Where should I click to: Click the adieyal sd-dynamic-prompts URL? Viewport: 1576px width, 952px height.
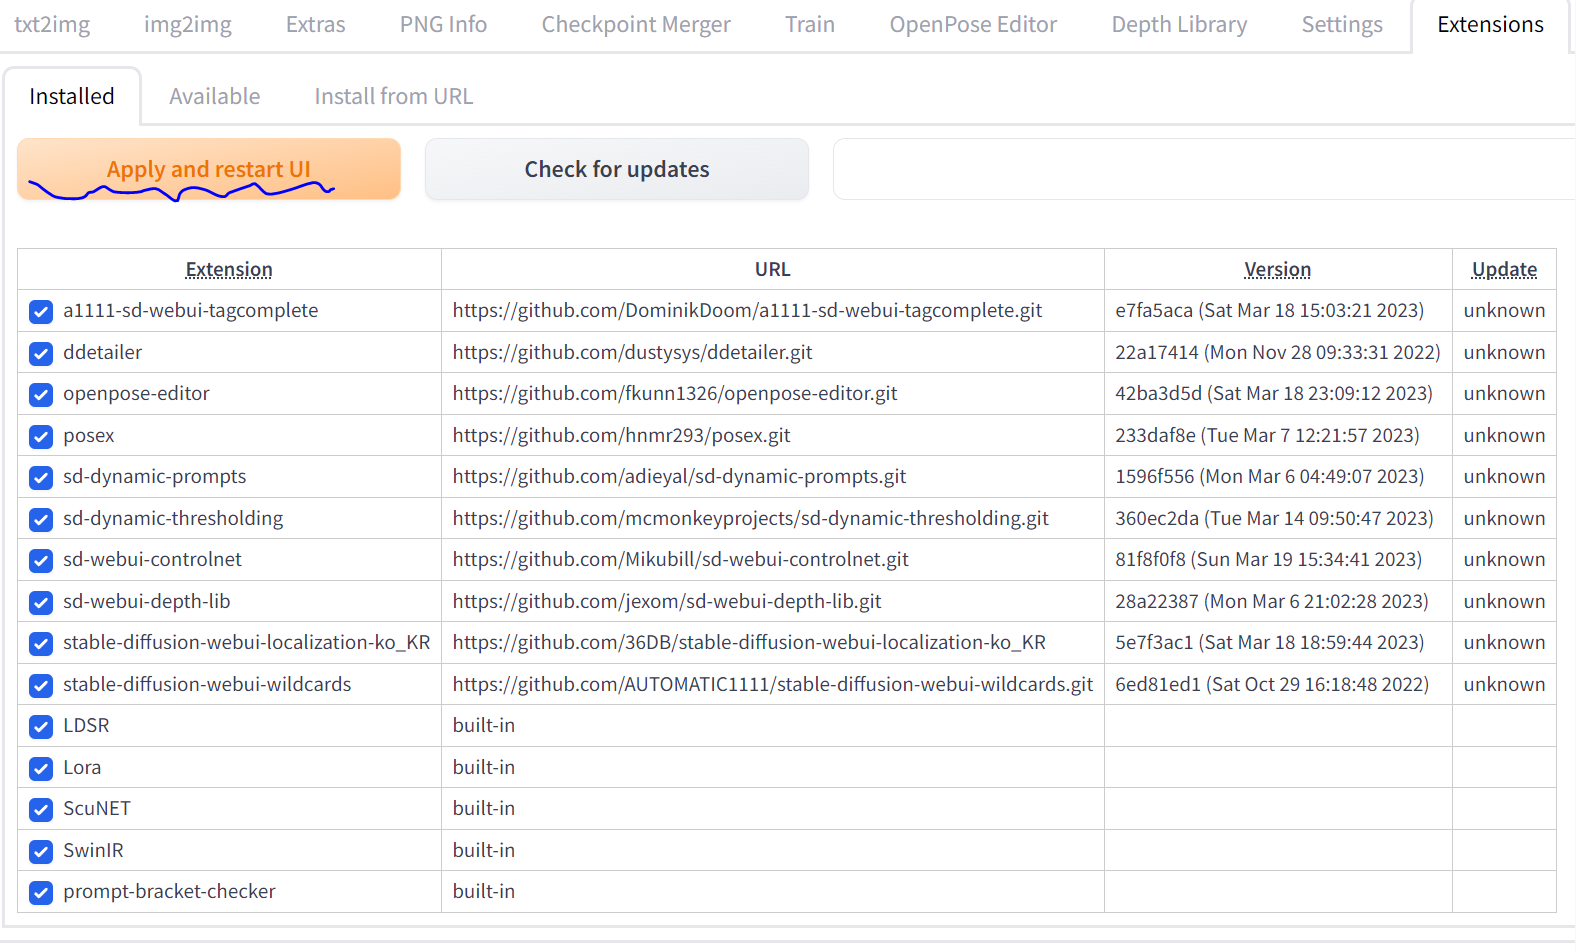(x=679, y=477)
